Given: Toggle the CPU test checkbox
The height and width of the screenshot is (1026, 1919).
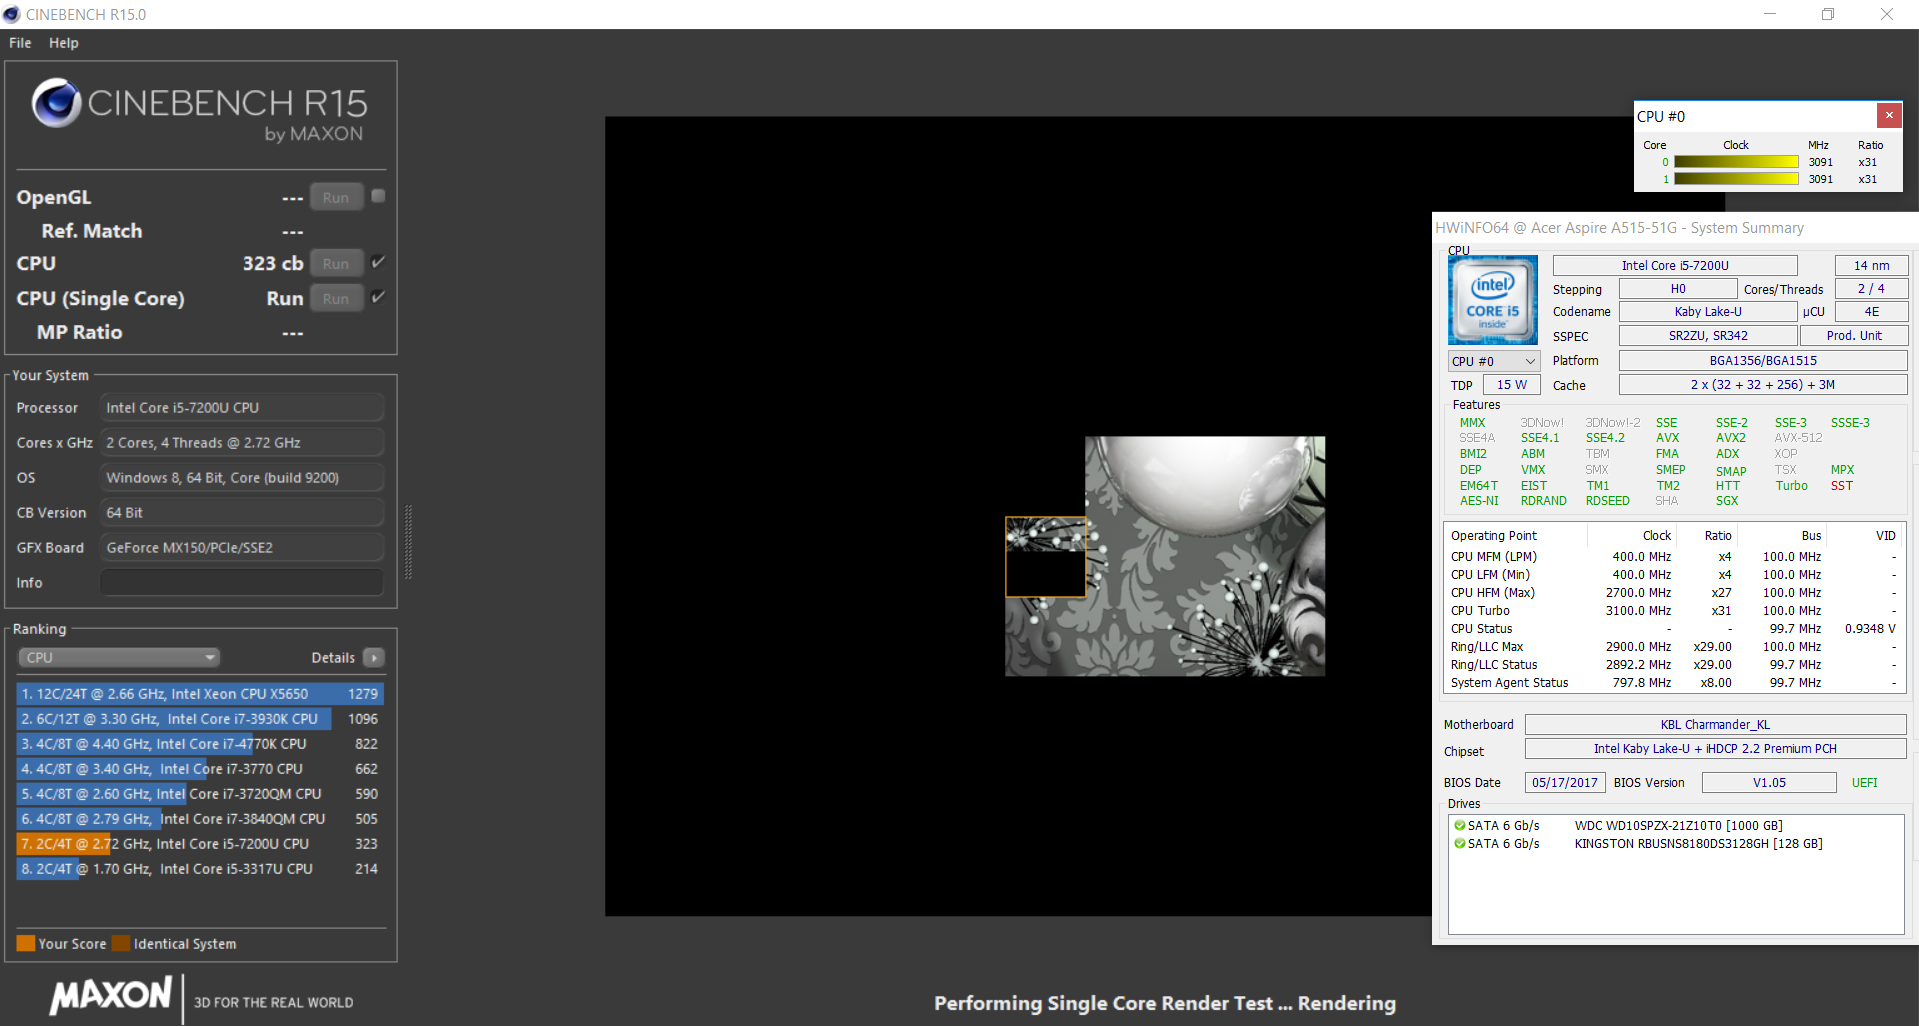Looking at the screenshot, I should [x=378, y=262].
